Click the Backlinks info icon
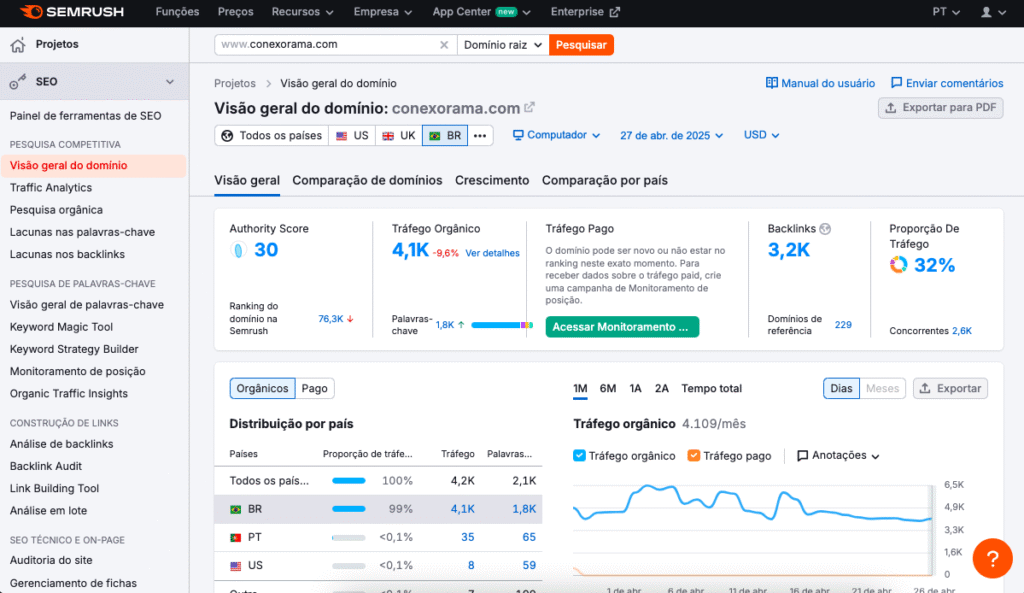 tap(825, 229)
